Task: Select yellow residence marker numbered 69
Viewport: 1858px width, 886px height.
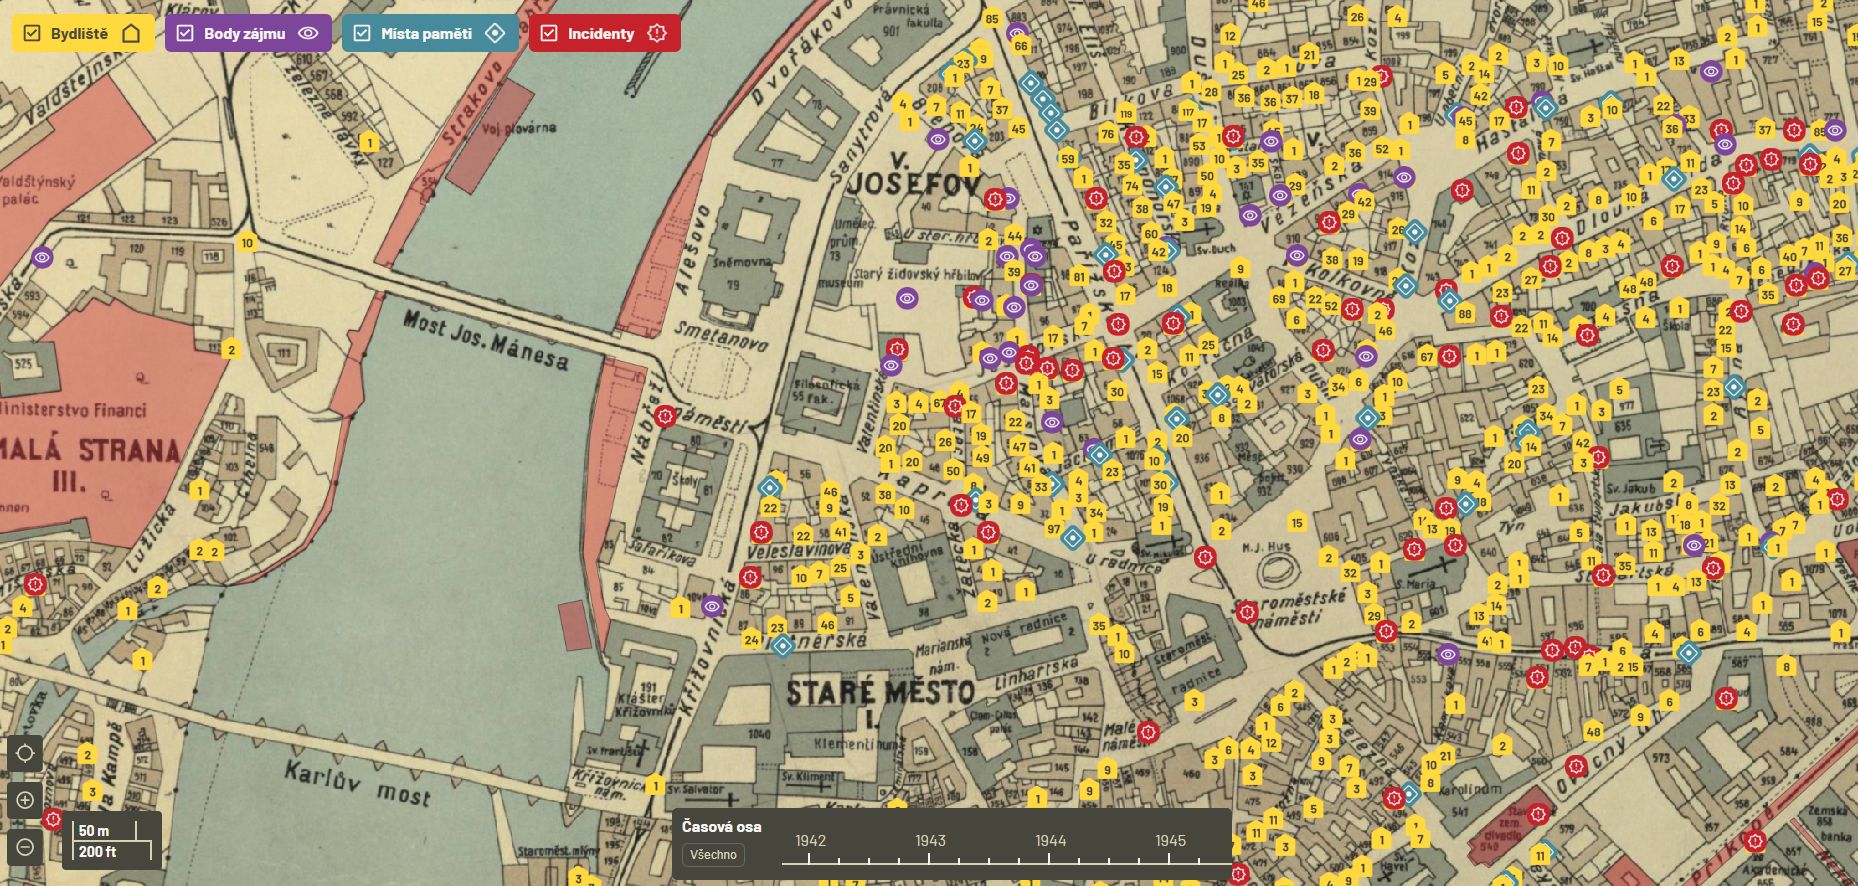Action: (x=1279, y=298)
